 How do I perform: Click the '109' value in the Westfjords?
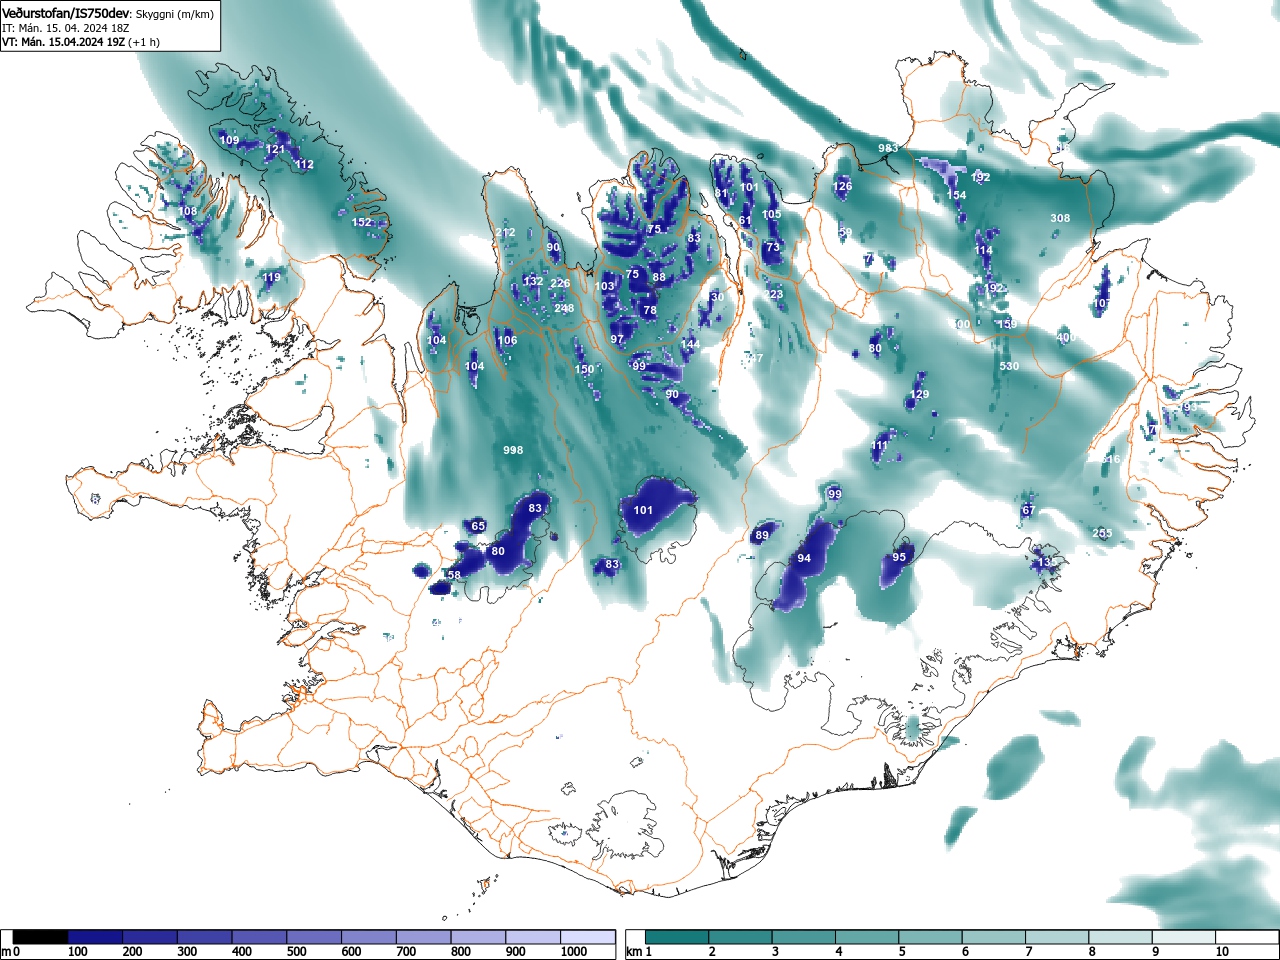pyautogui.click(x=229, y=140)
